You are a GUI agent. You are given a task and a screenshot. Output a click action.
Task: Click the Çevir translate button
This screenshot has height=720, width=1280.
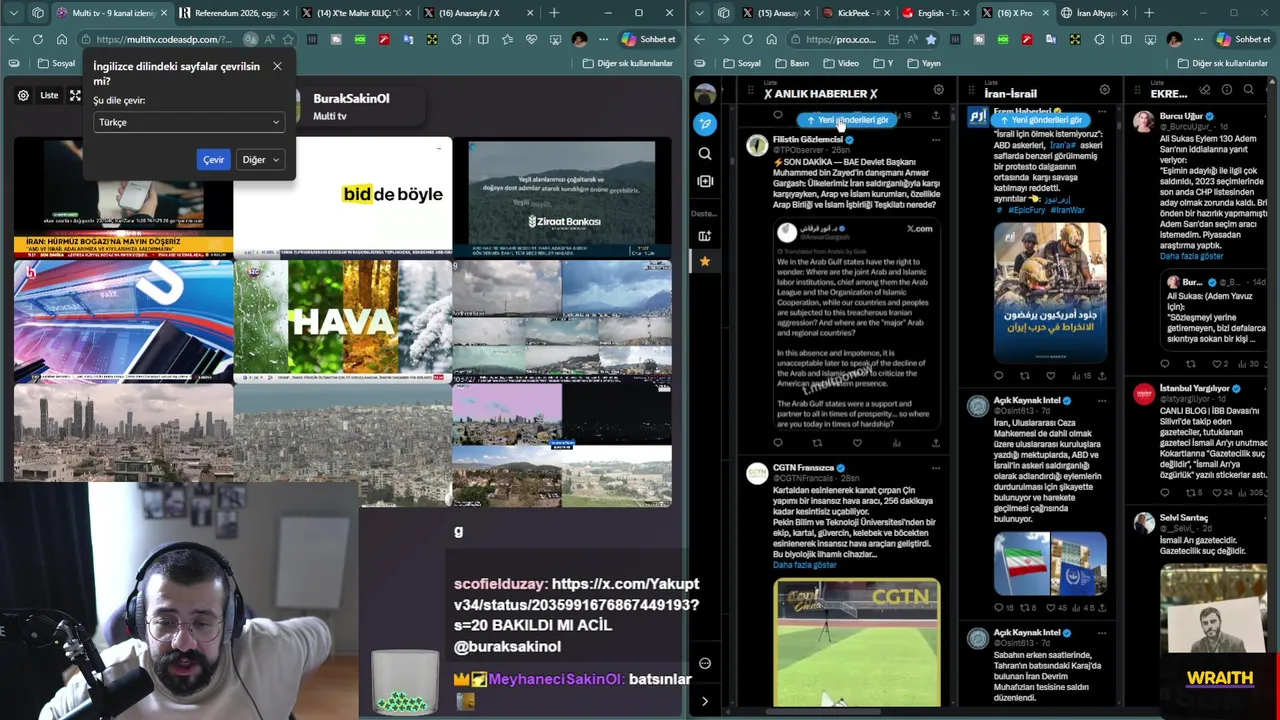click(x=213, y=160)
